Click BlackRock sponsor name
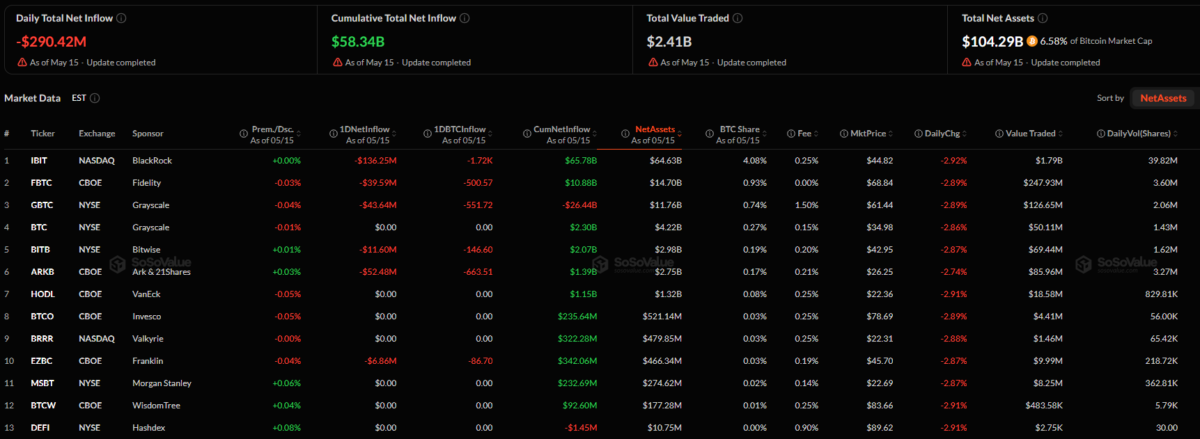 pos(152,160)
